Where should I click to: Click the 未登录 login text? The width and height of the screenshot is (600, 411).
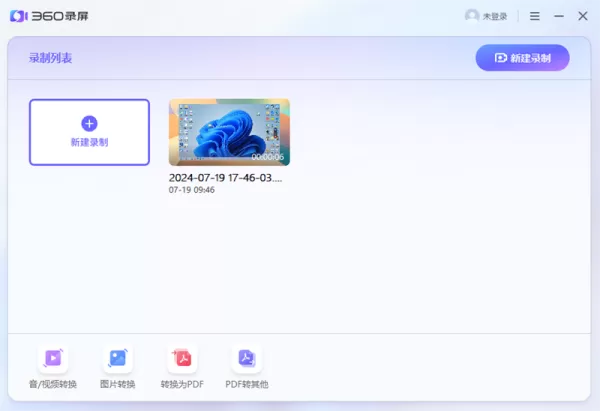coord(495,16)
